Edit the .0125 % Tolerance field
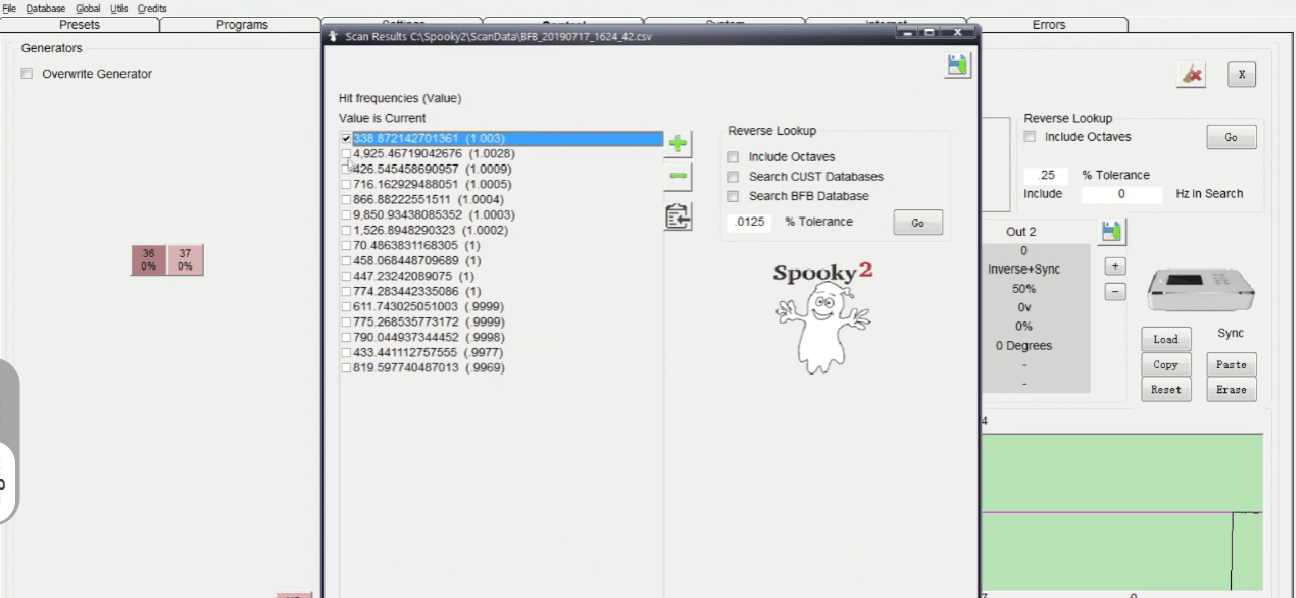Image resolution: width=1296 pixels, height=598 pixels. coord(749,222)
